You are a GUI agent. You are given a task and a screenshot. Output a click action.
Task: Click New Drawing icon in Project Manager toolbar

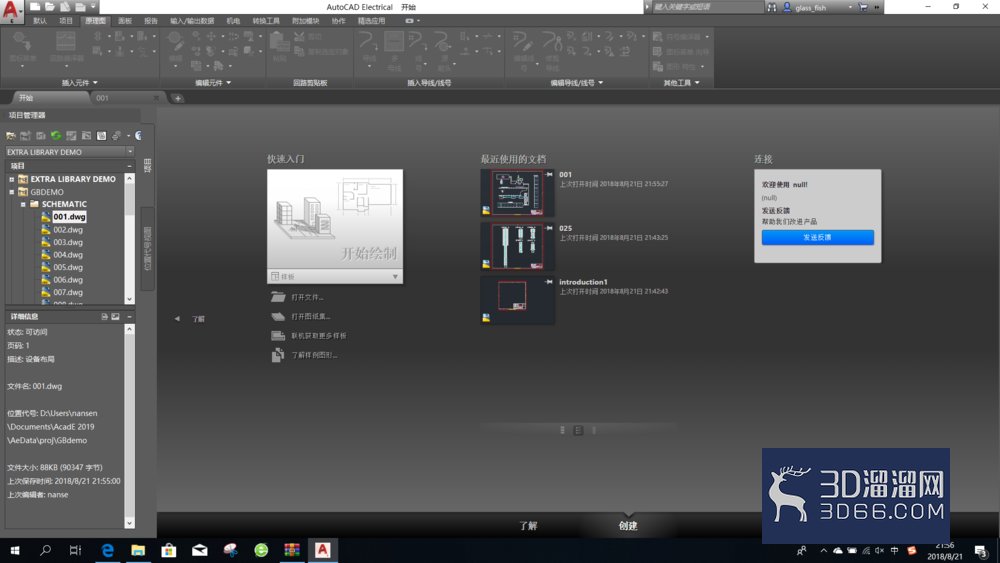click(41, 136)
